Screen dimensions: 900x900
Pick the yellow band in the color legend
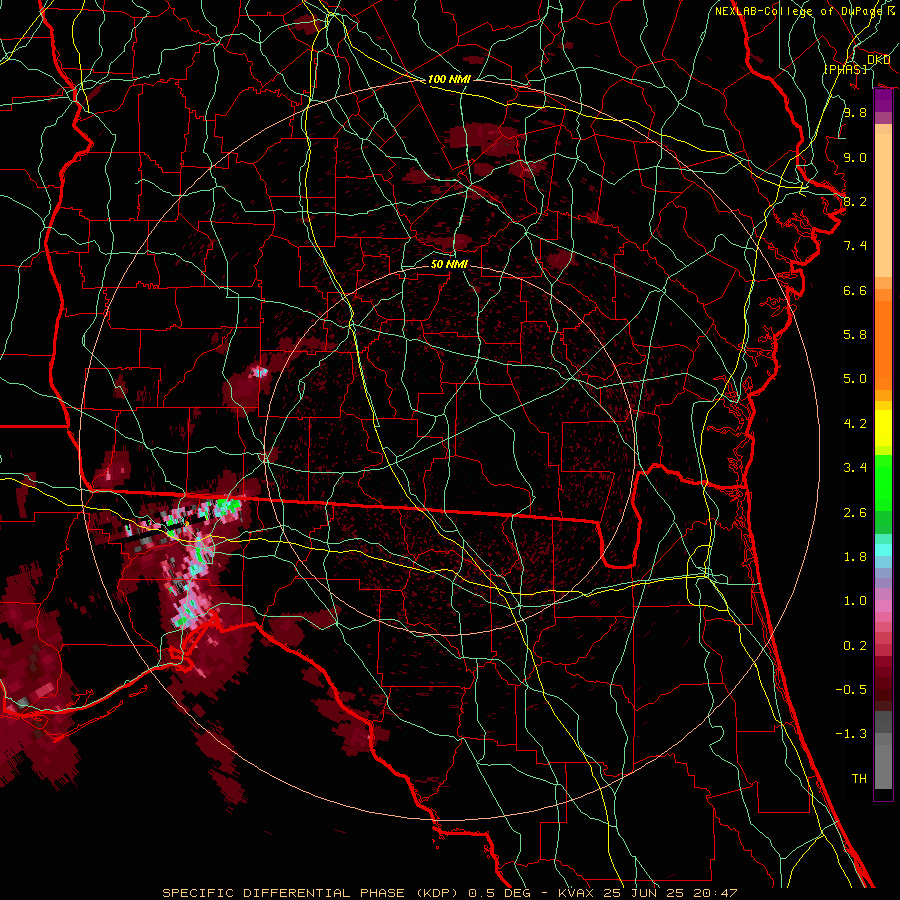click(x=883, y=428)
